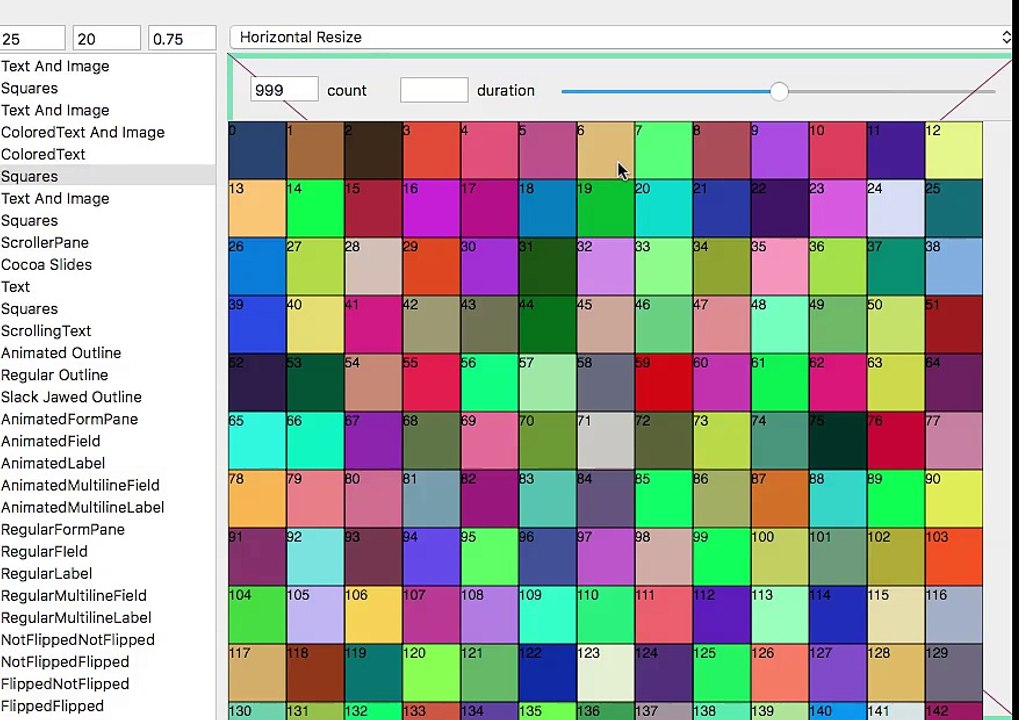
Task: Click the dark blue square numbered 122
Action: (x=547, y=673)
